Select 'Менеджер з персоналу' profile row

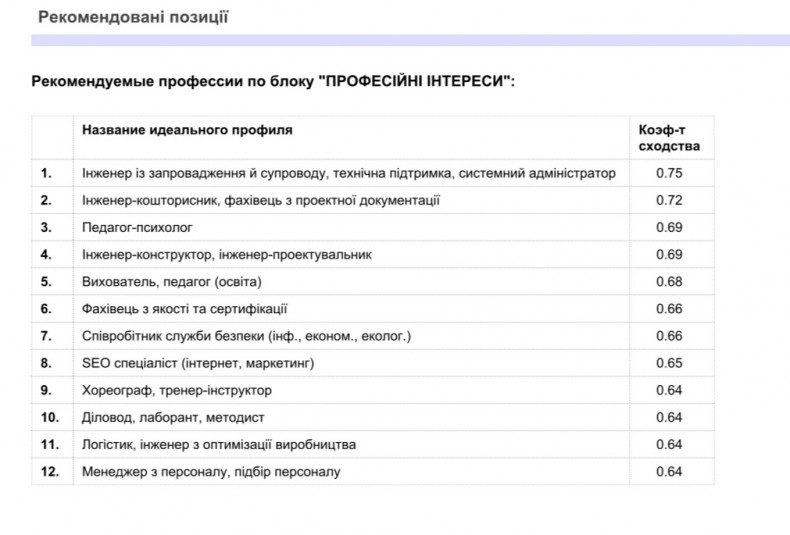(373, 472)
